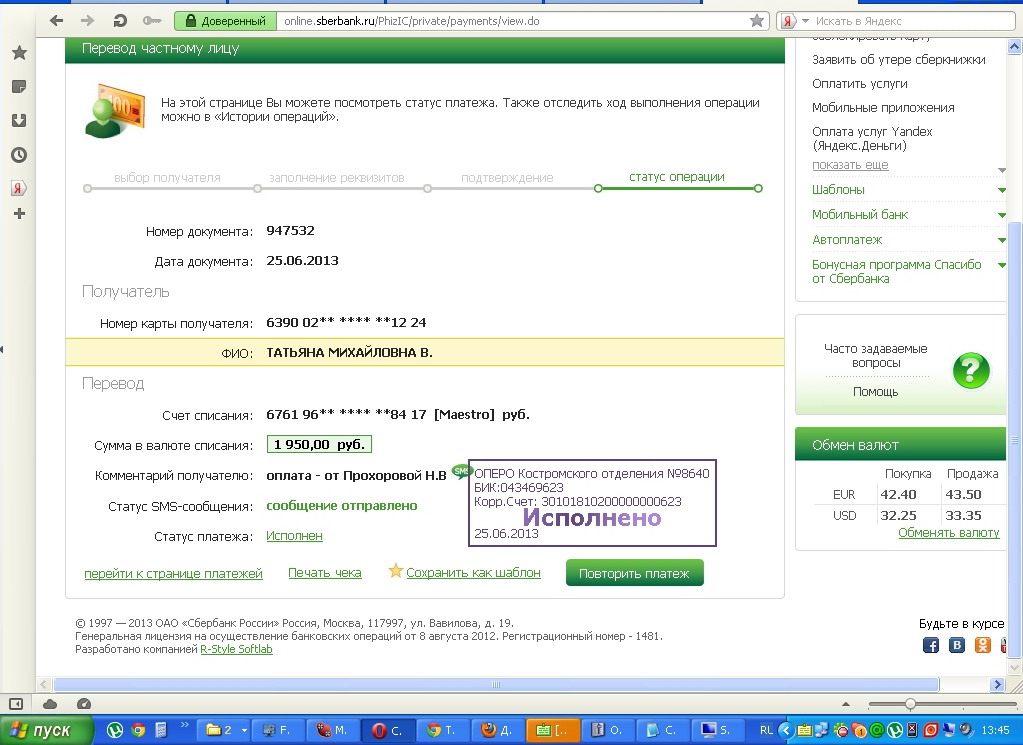The width and height of the screenshot is (1023, 745).
Task: Expand hidden system tray icons arrow
Action: pos(786,730)
